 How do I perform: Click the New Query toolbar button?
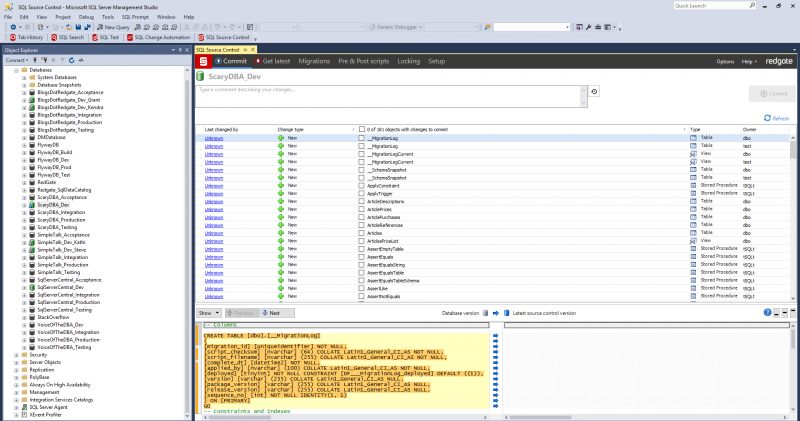coord(113,27)
